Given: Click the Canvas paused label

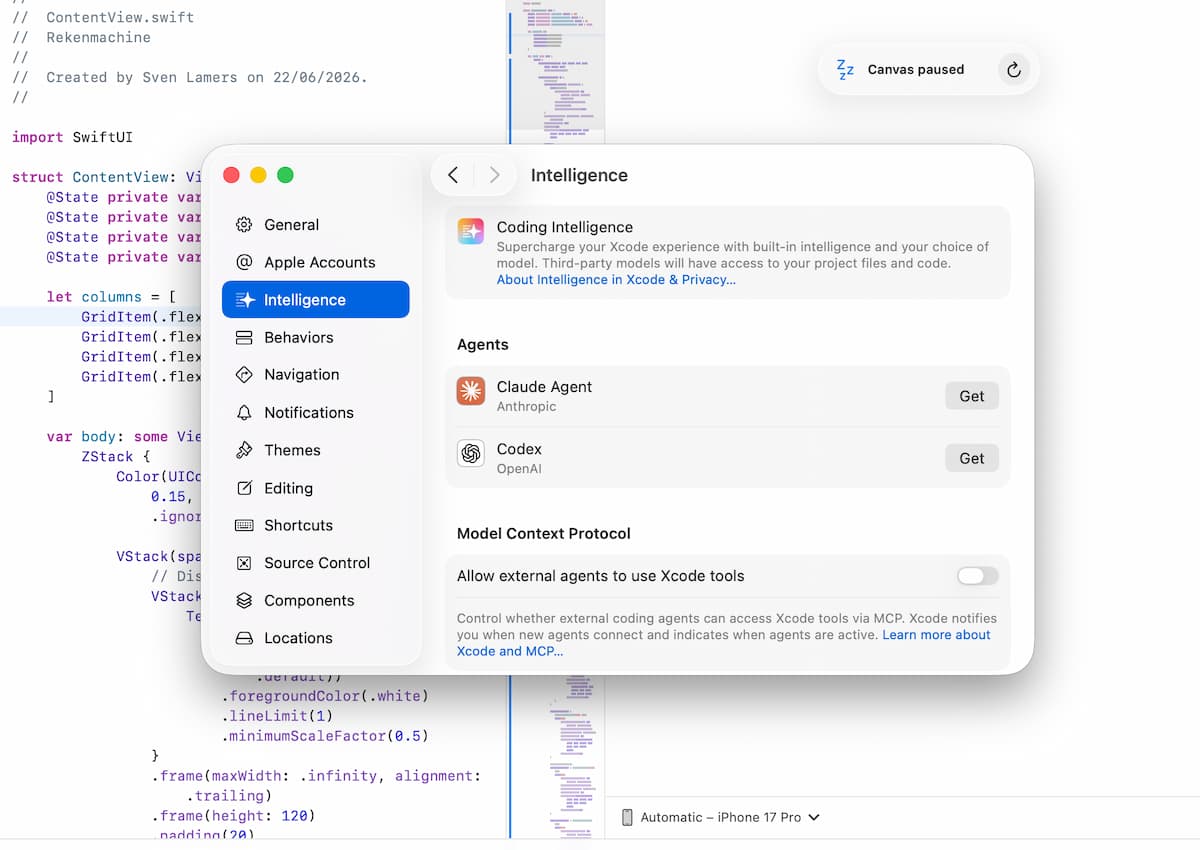Looking at the screenshot, I should 916,69.
